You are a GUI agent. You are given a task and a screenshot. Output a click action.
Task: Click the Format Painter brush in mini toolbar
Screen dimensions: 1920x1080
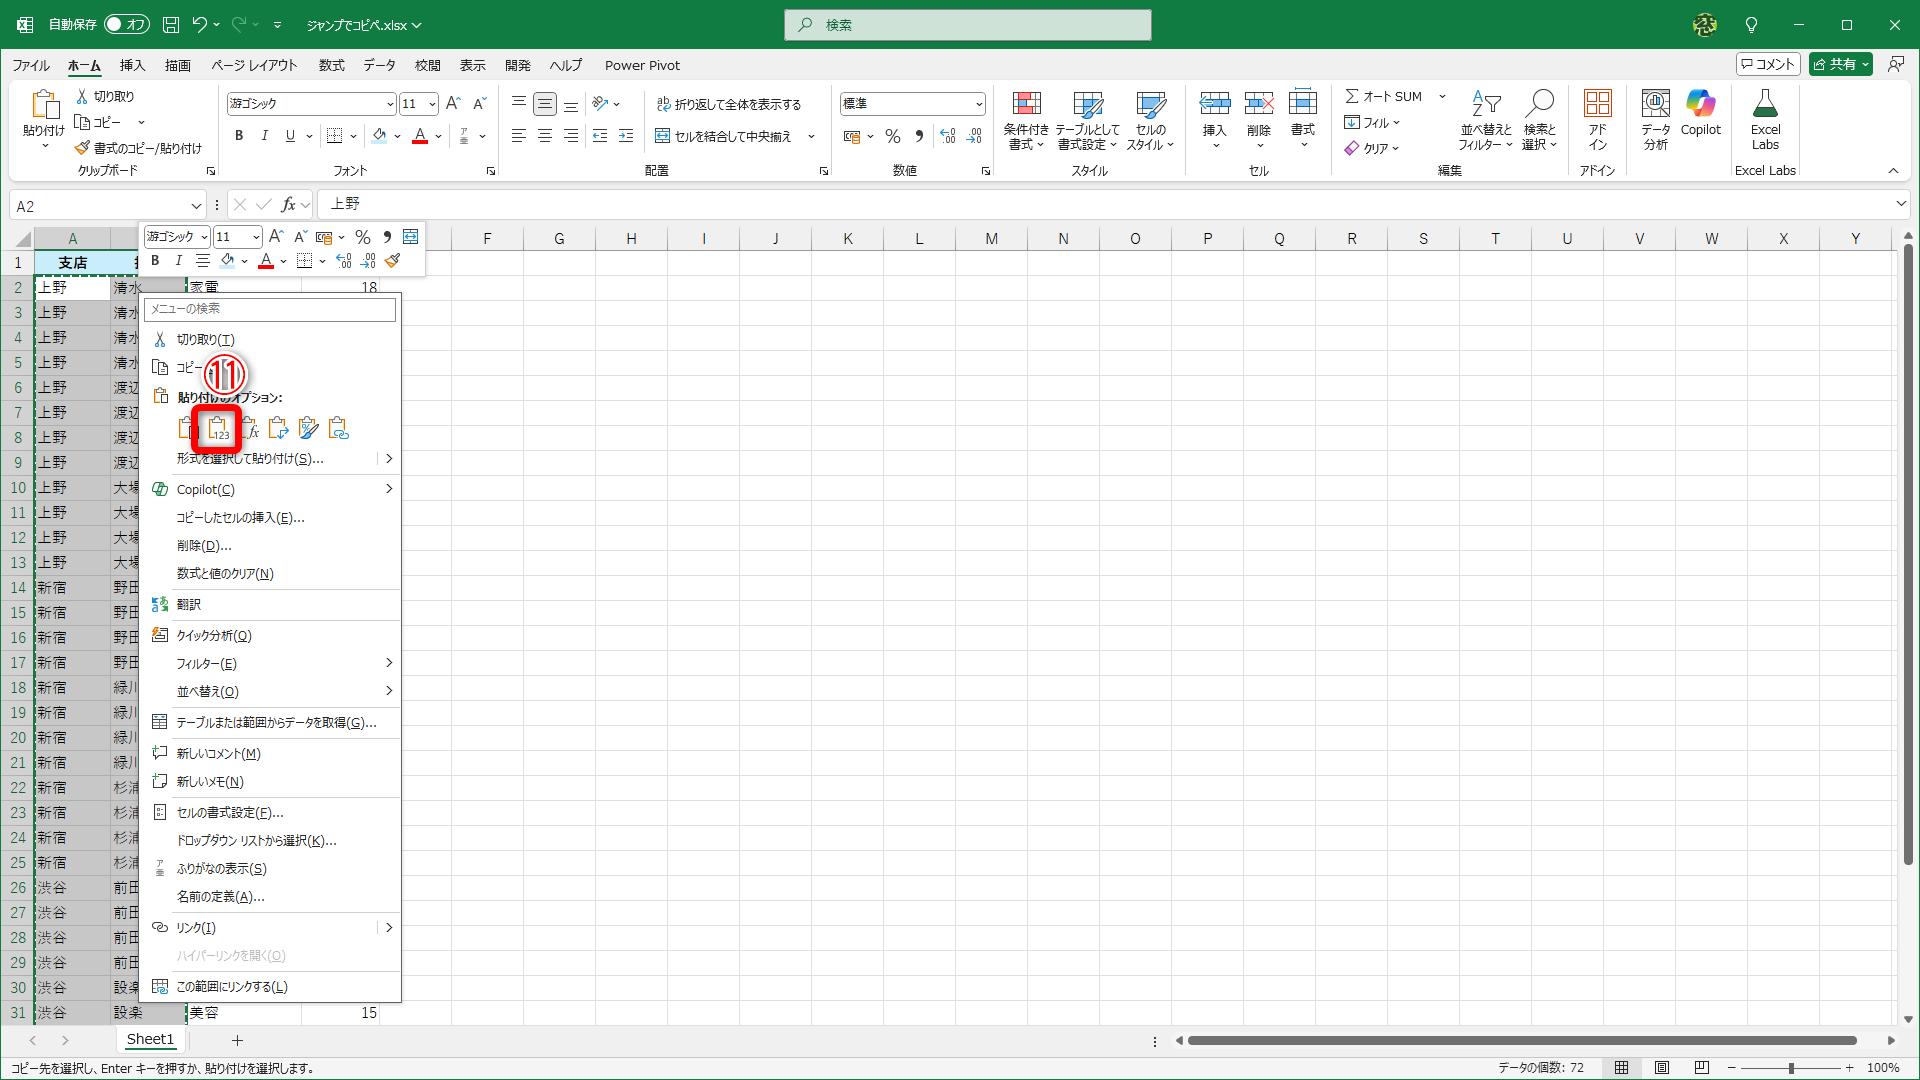(x=393, y=261)
